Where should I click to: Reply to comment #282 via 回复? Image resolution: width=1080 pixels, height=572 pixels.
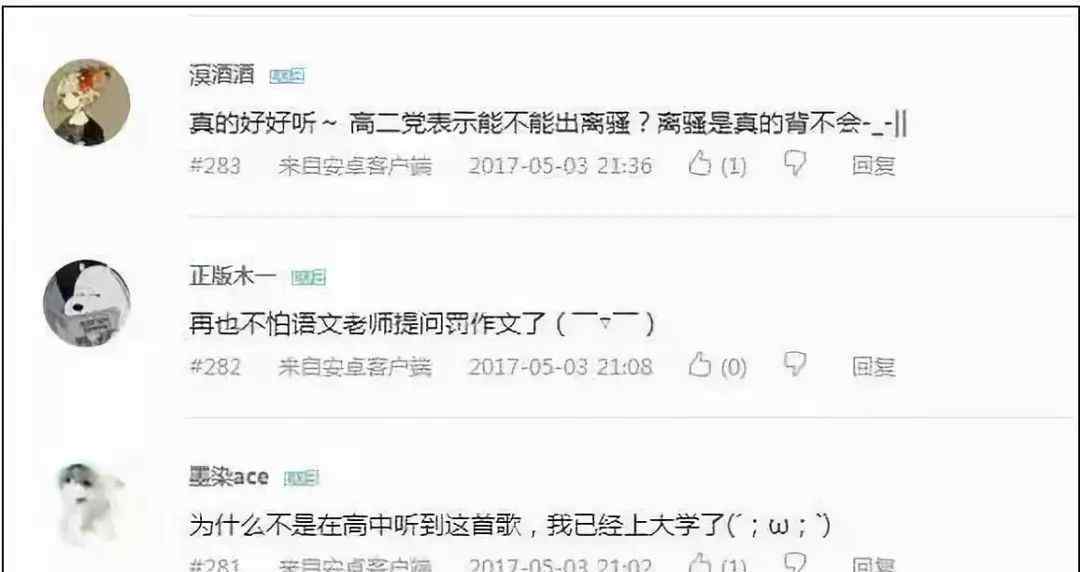click(873, 366)
